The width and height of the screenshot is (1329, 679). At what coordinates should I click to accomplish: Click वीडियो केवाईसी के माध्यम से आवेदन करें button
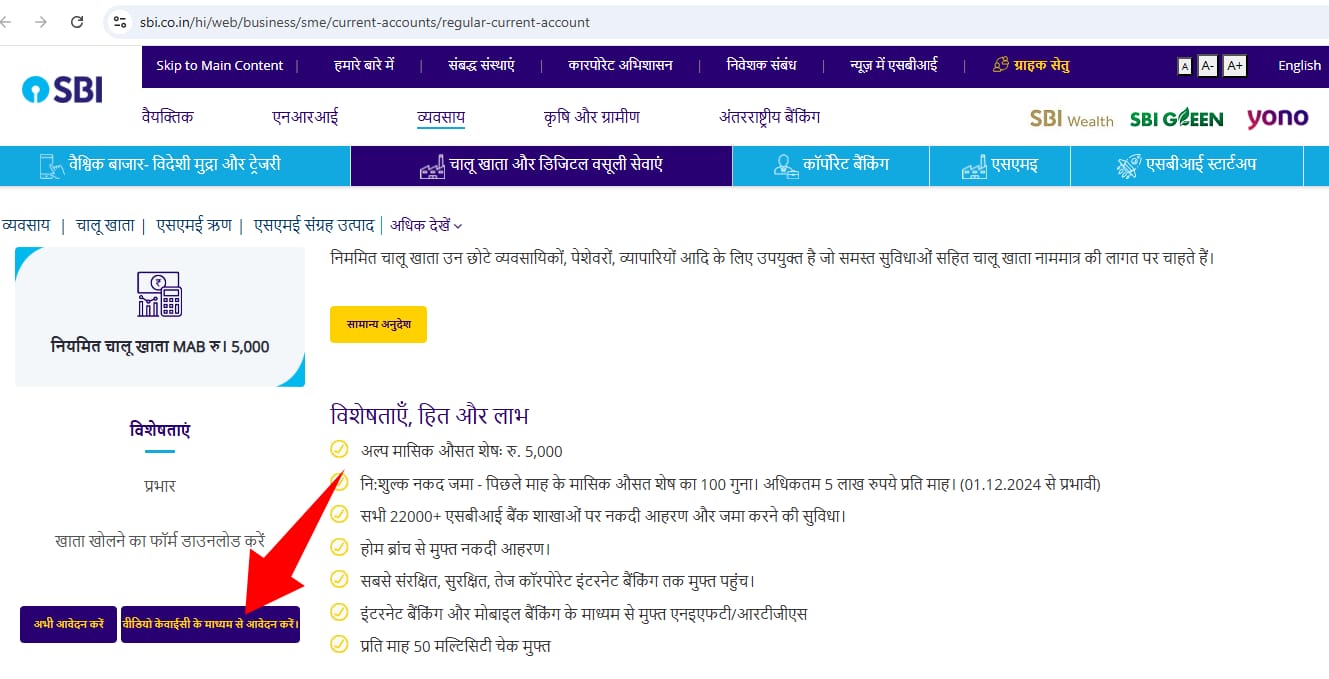click(x=210, y=624)
